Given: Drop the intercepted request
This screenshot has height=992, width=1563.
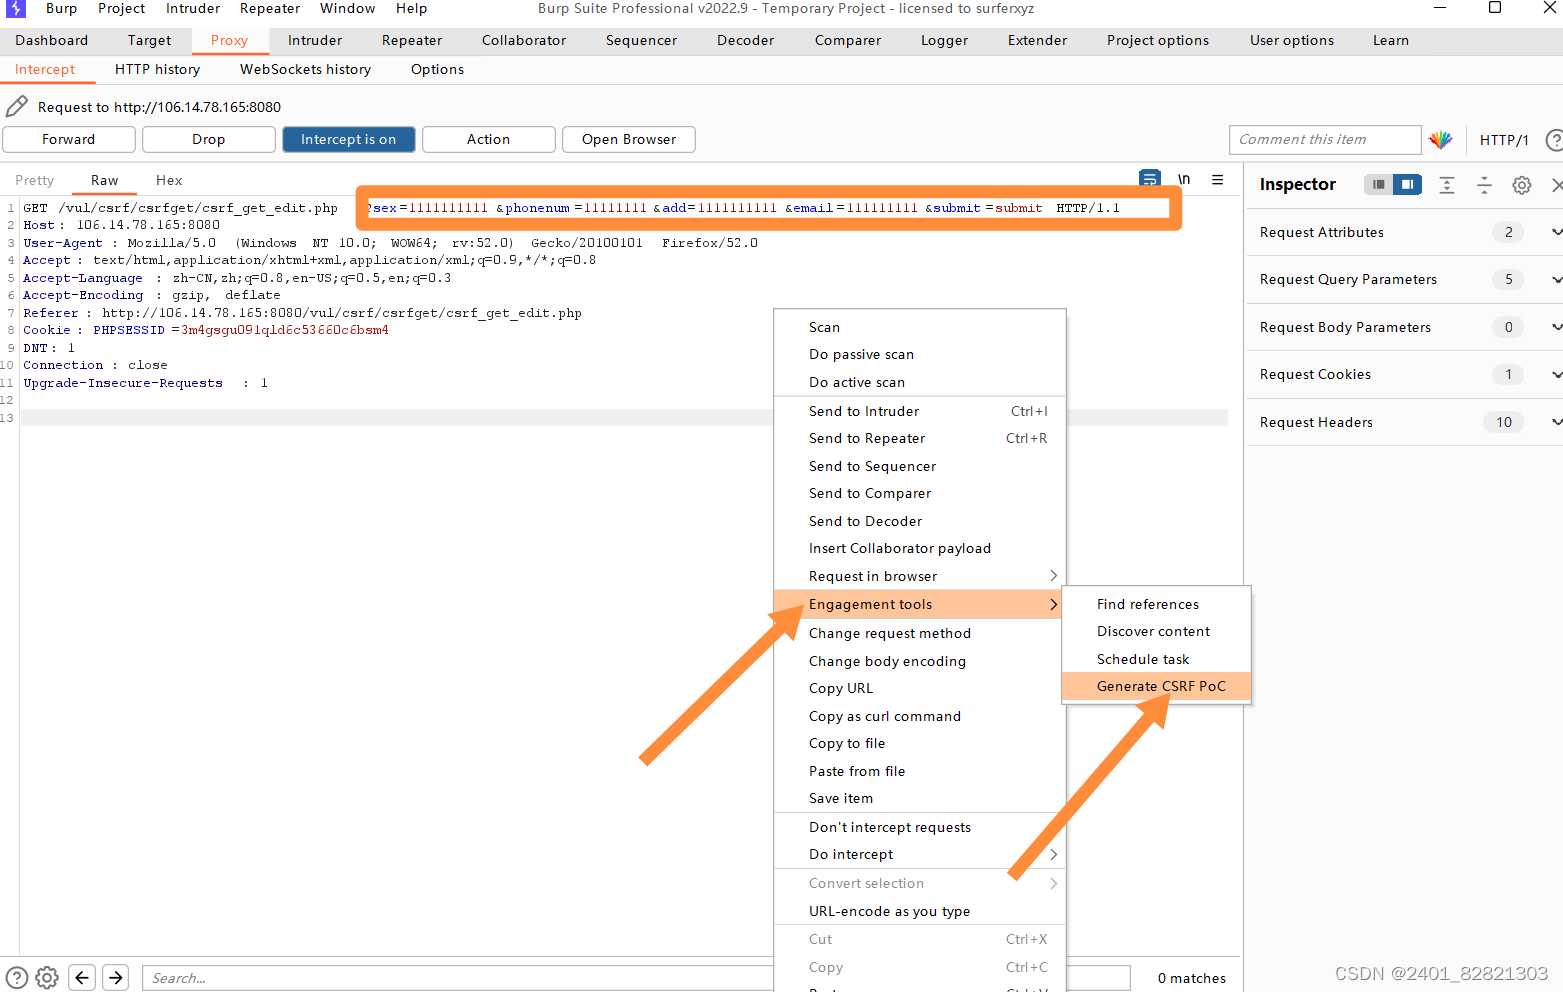Looking at the screenshot, I should coord(209,139).
